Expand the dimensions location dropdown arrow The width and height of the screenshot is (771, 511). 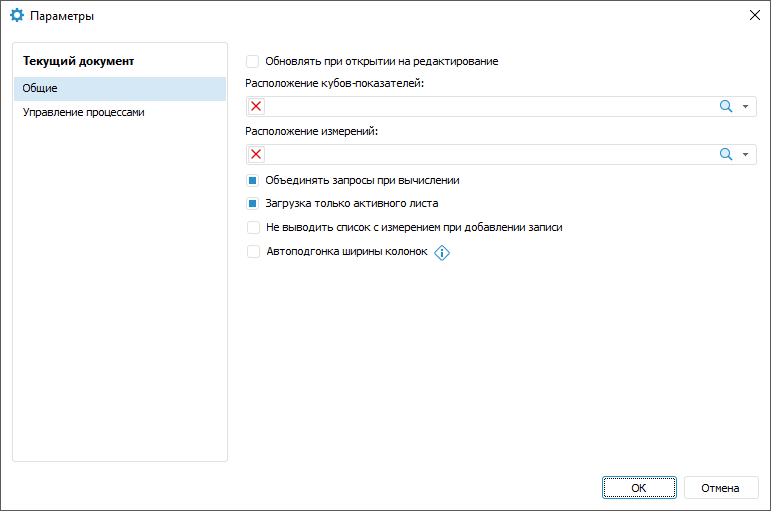745,154
